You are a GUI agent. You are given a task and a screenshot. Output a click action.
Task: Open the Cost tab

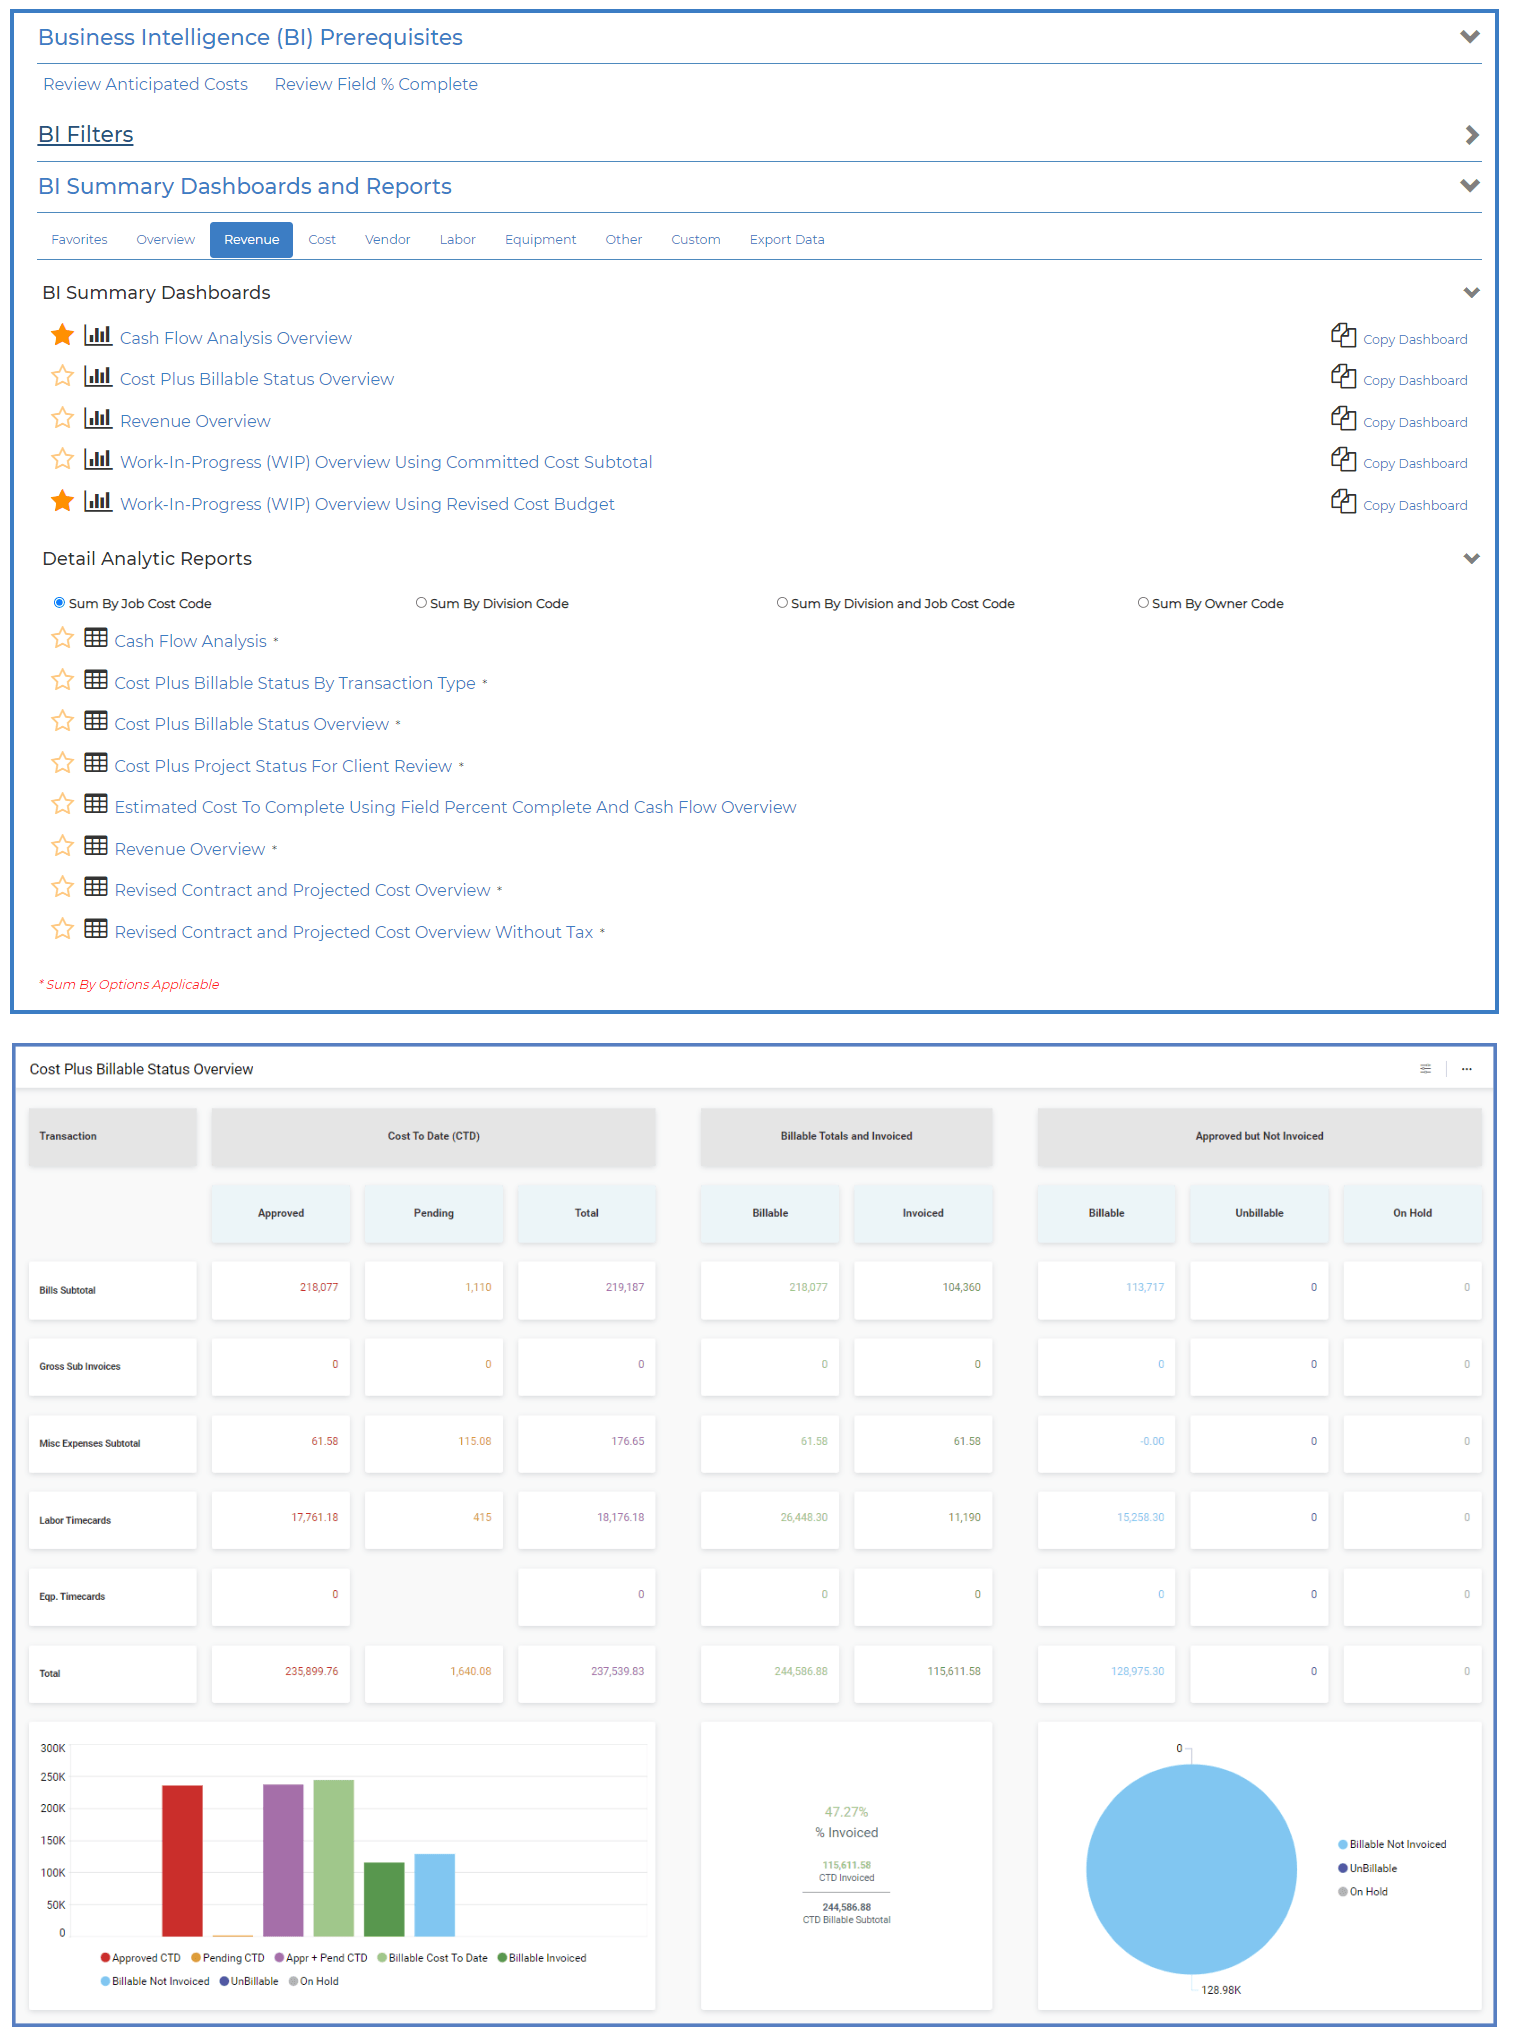tap(322, 240)
